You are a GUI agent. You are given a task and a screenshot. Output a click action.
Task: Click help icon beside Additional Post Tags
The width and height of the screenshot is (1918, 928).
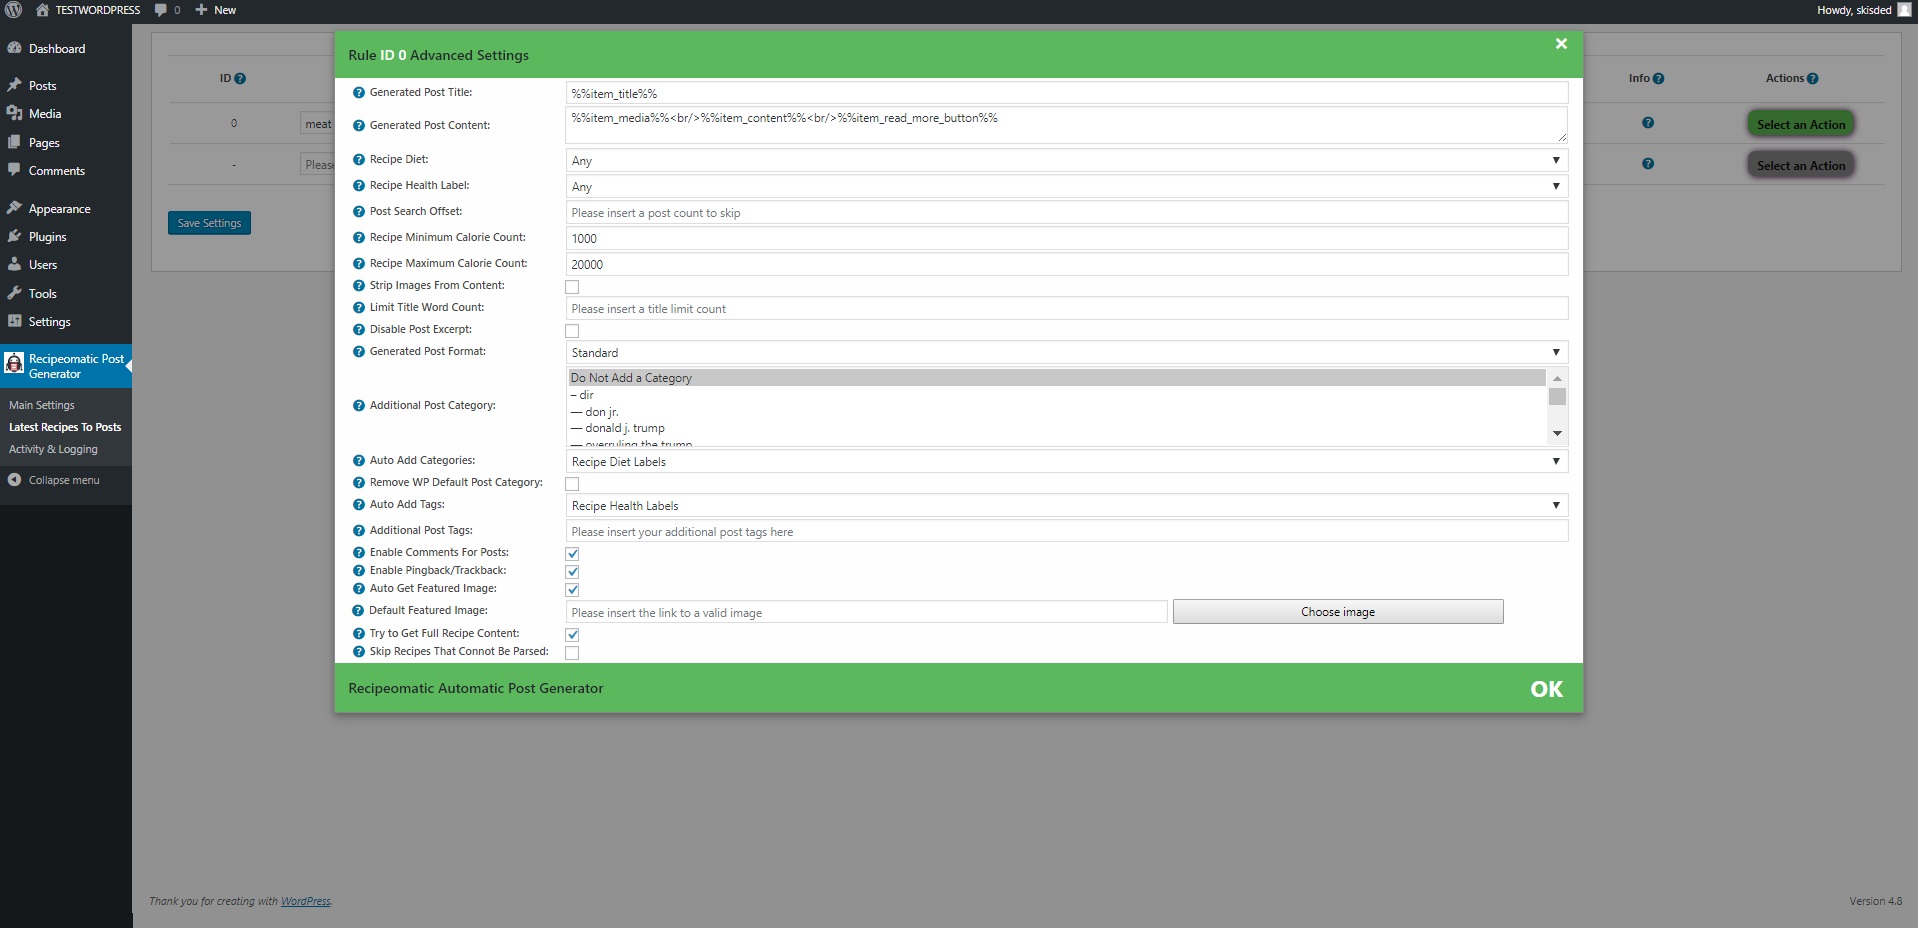[x=359, y=531]
